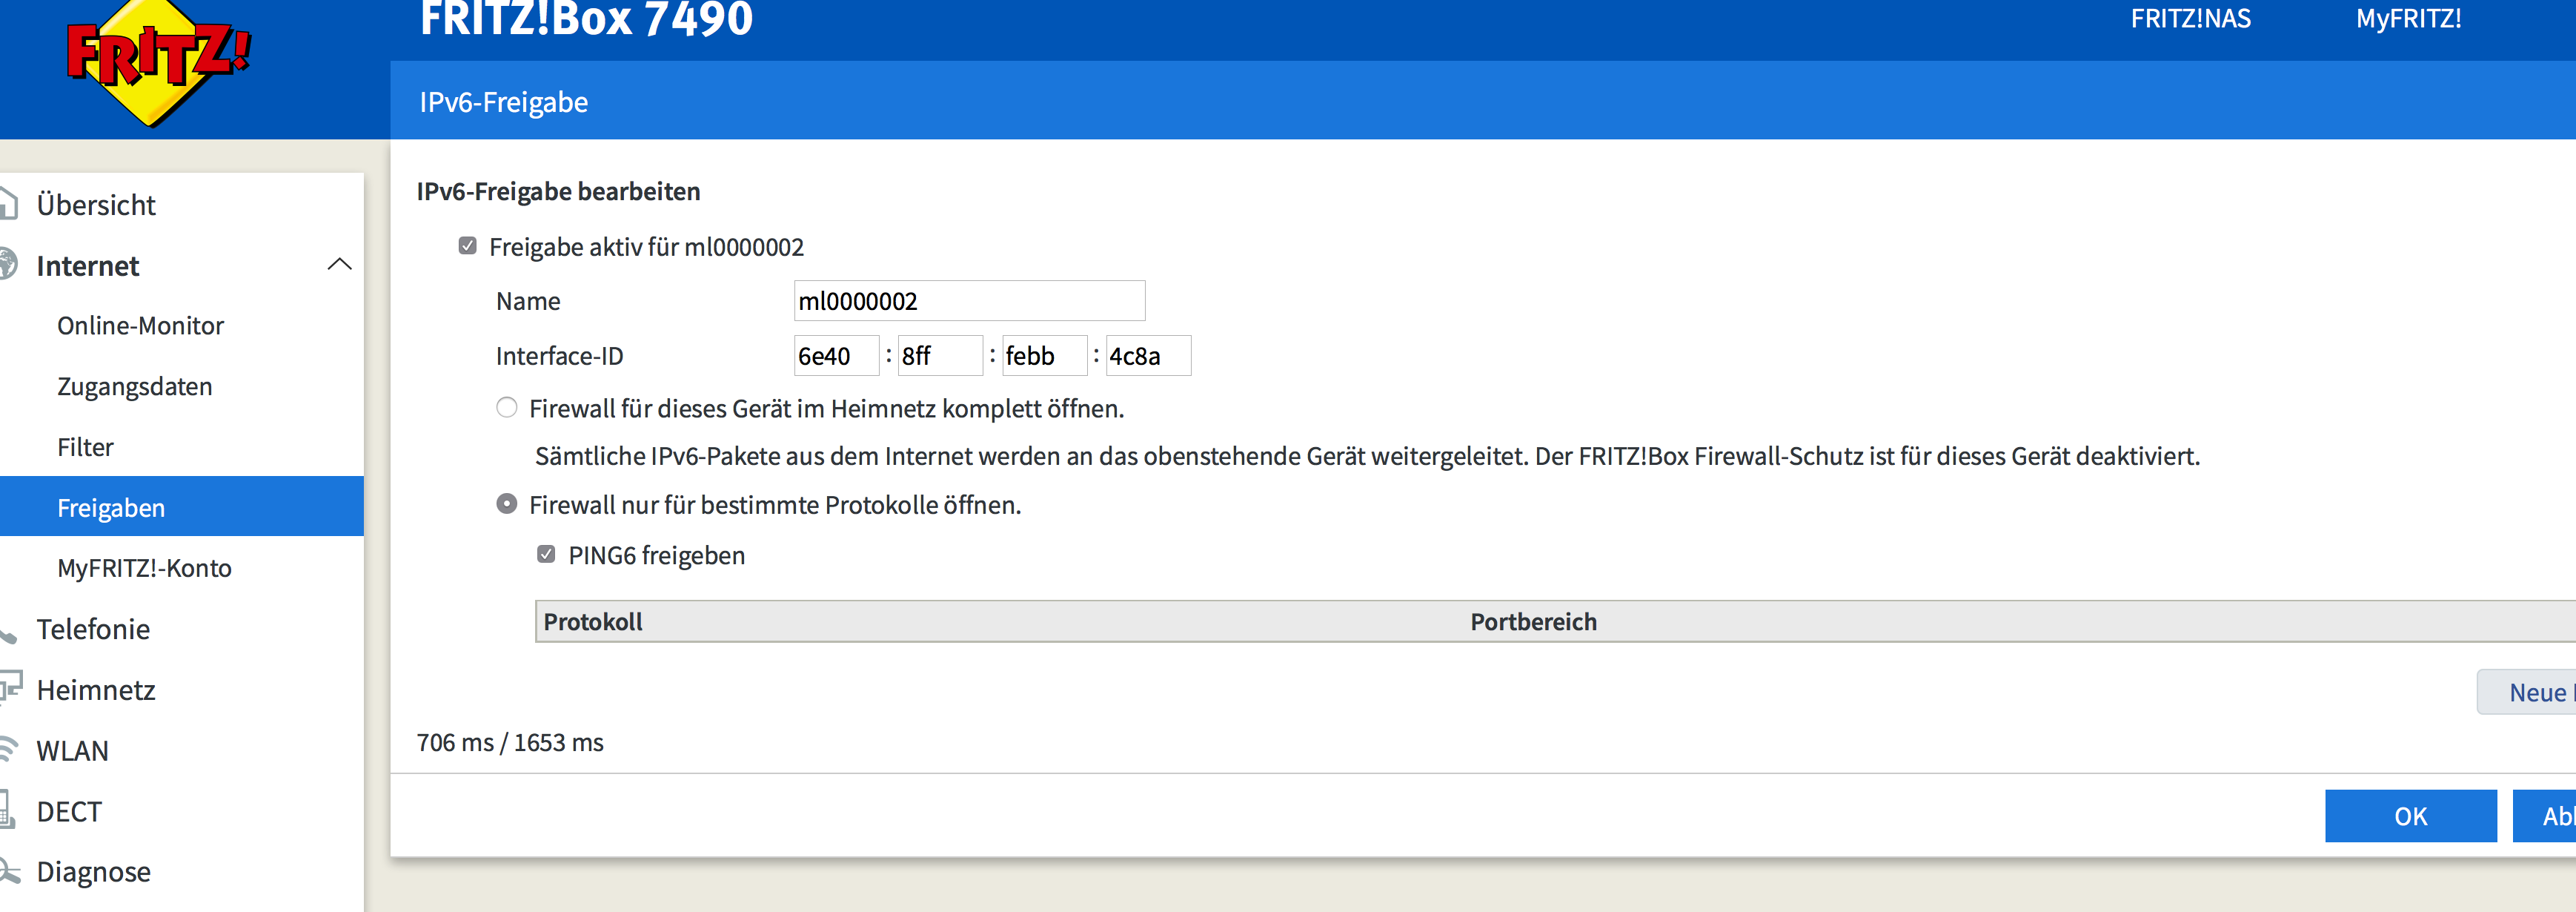Viewport: 2576px width, 912px height.
Task: Click the Portbereich column header
Action: [x=1533, y=622]
